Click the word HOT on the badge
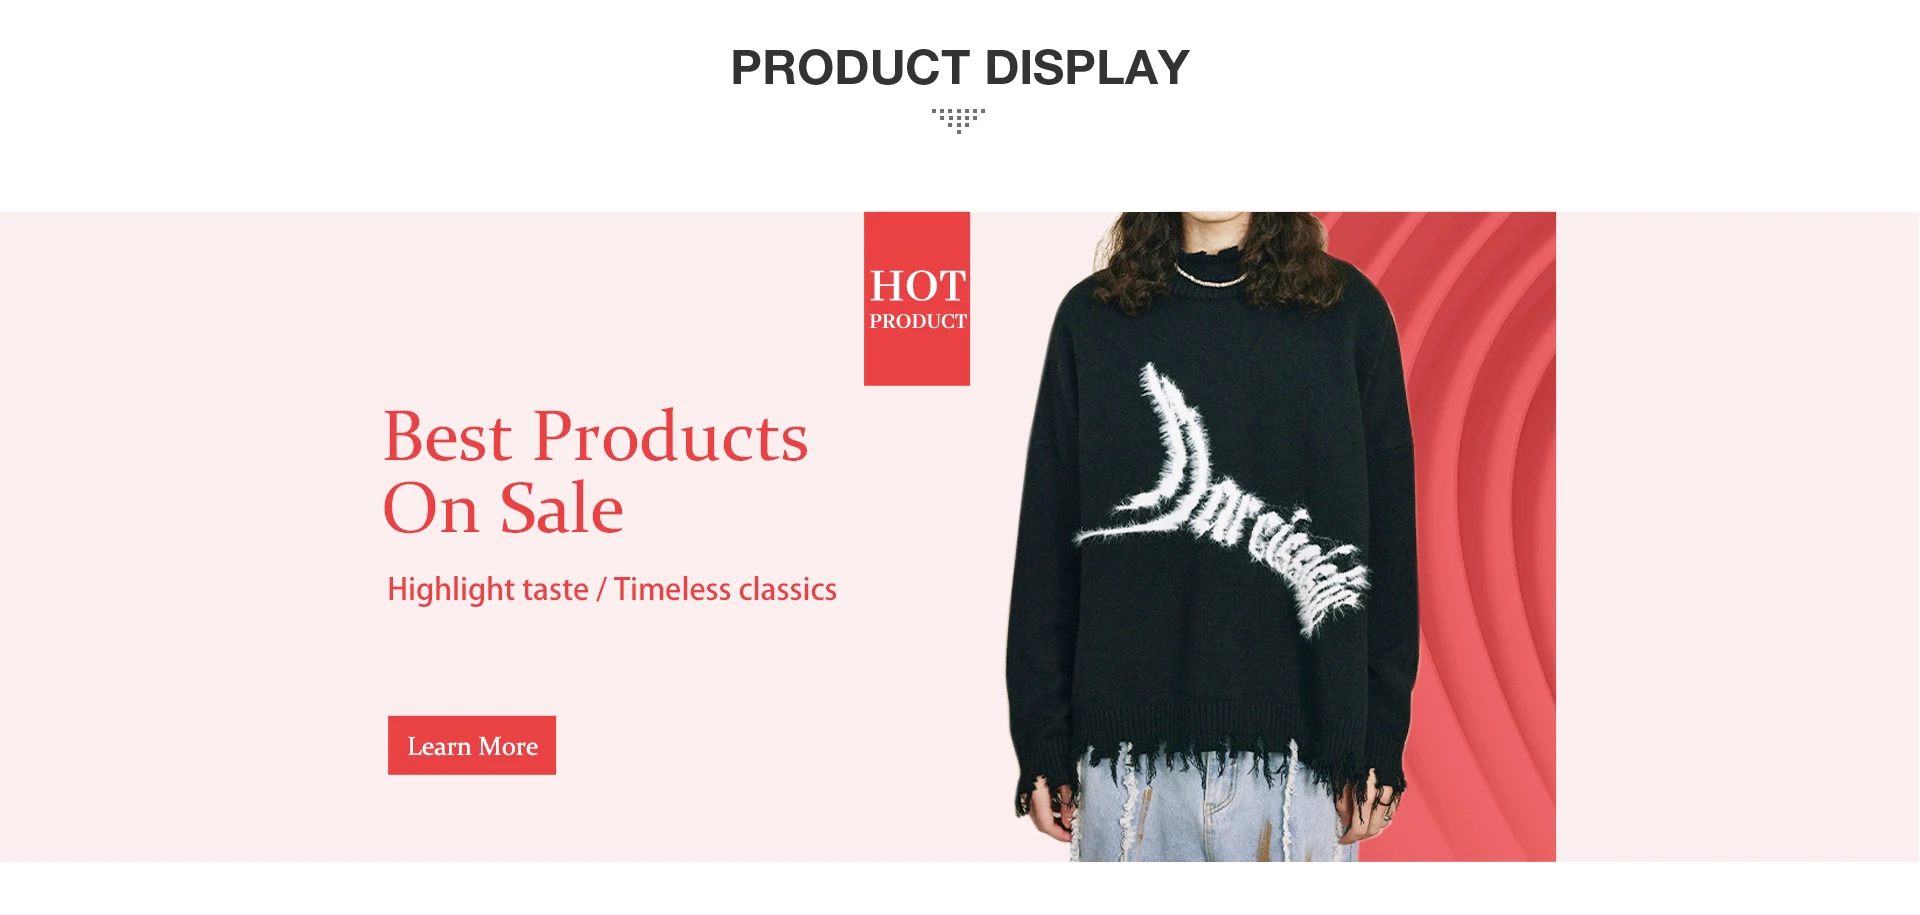 (x=918, y=286)
